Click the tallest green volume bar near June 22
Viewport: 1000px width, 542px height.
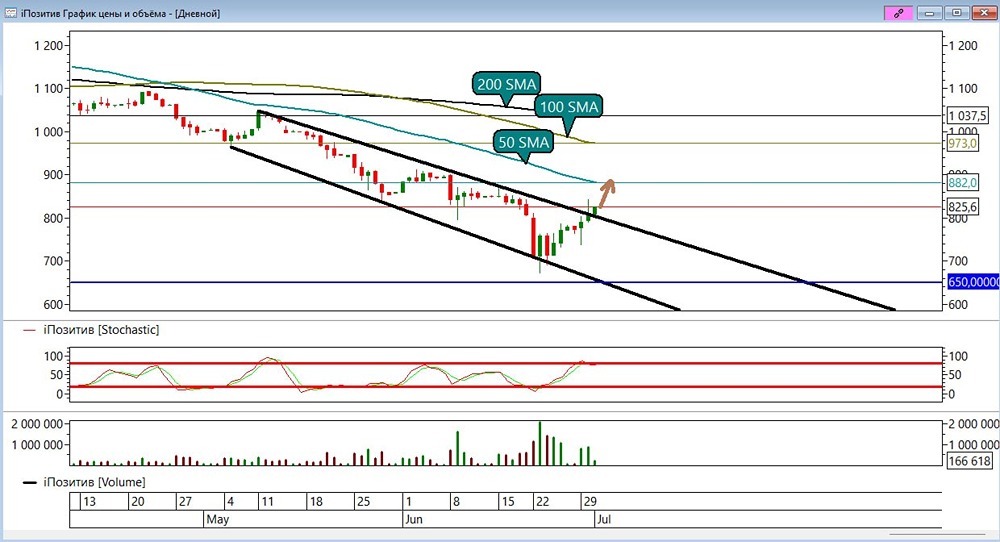click(540, 443)
